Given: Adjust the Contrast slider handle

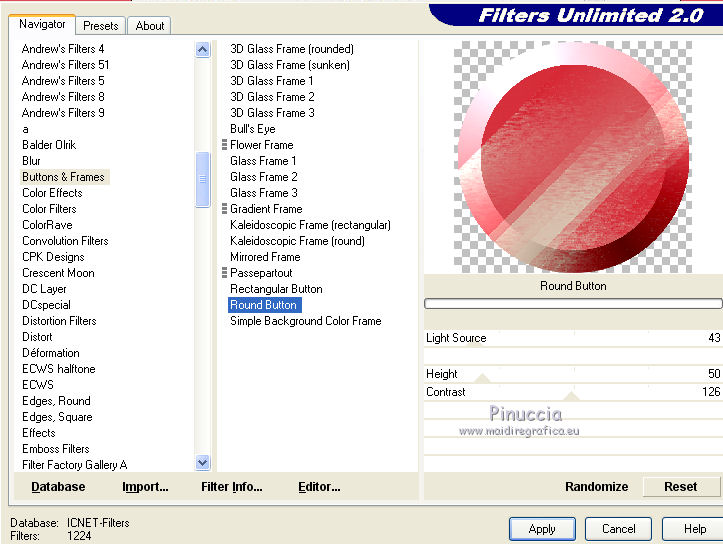Looking at the screenshot, I should (x=571, y=396).
